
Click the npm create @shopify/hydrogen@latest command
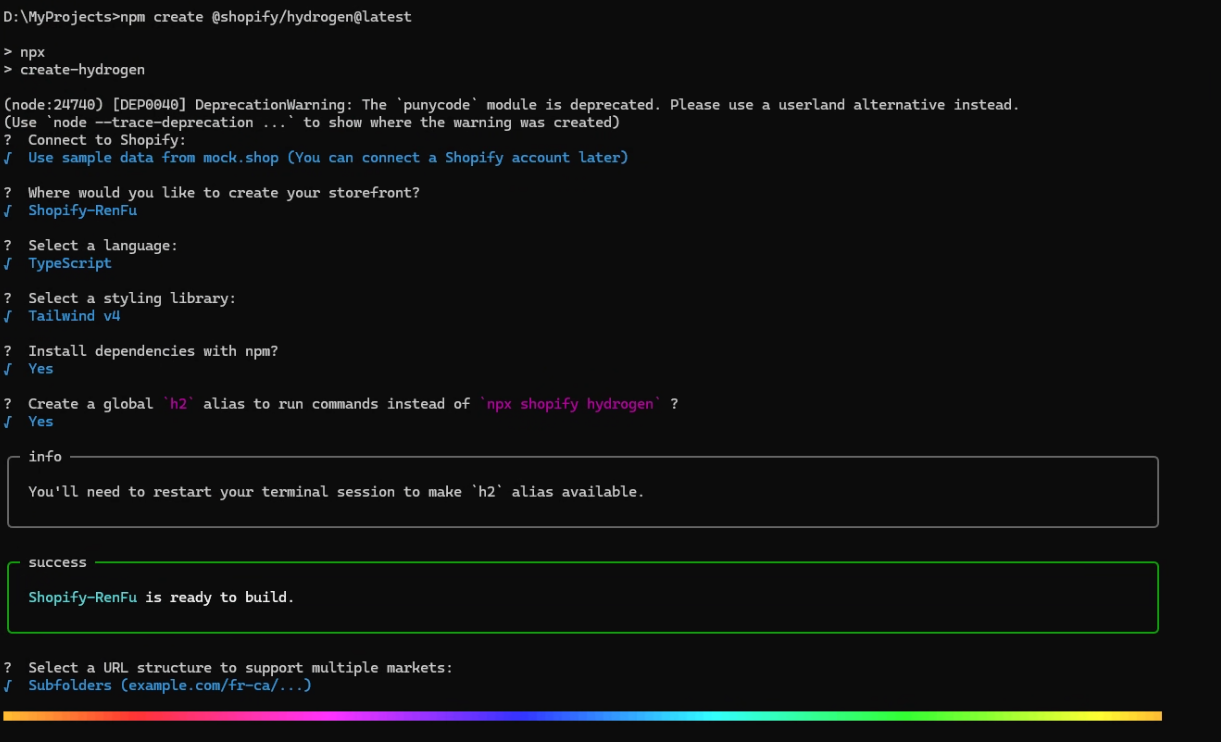point(265,17)
